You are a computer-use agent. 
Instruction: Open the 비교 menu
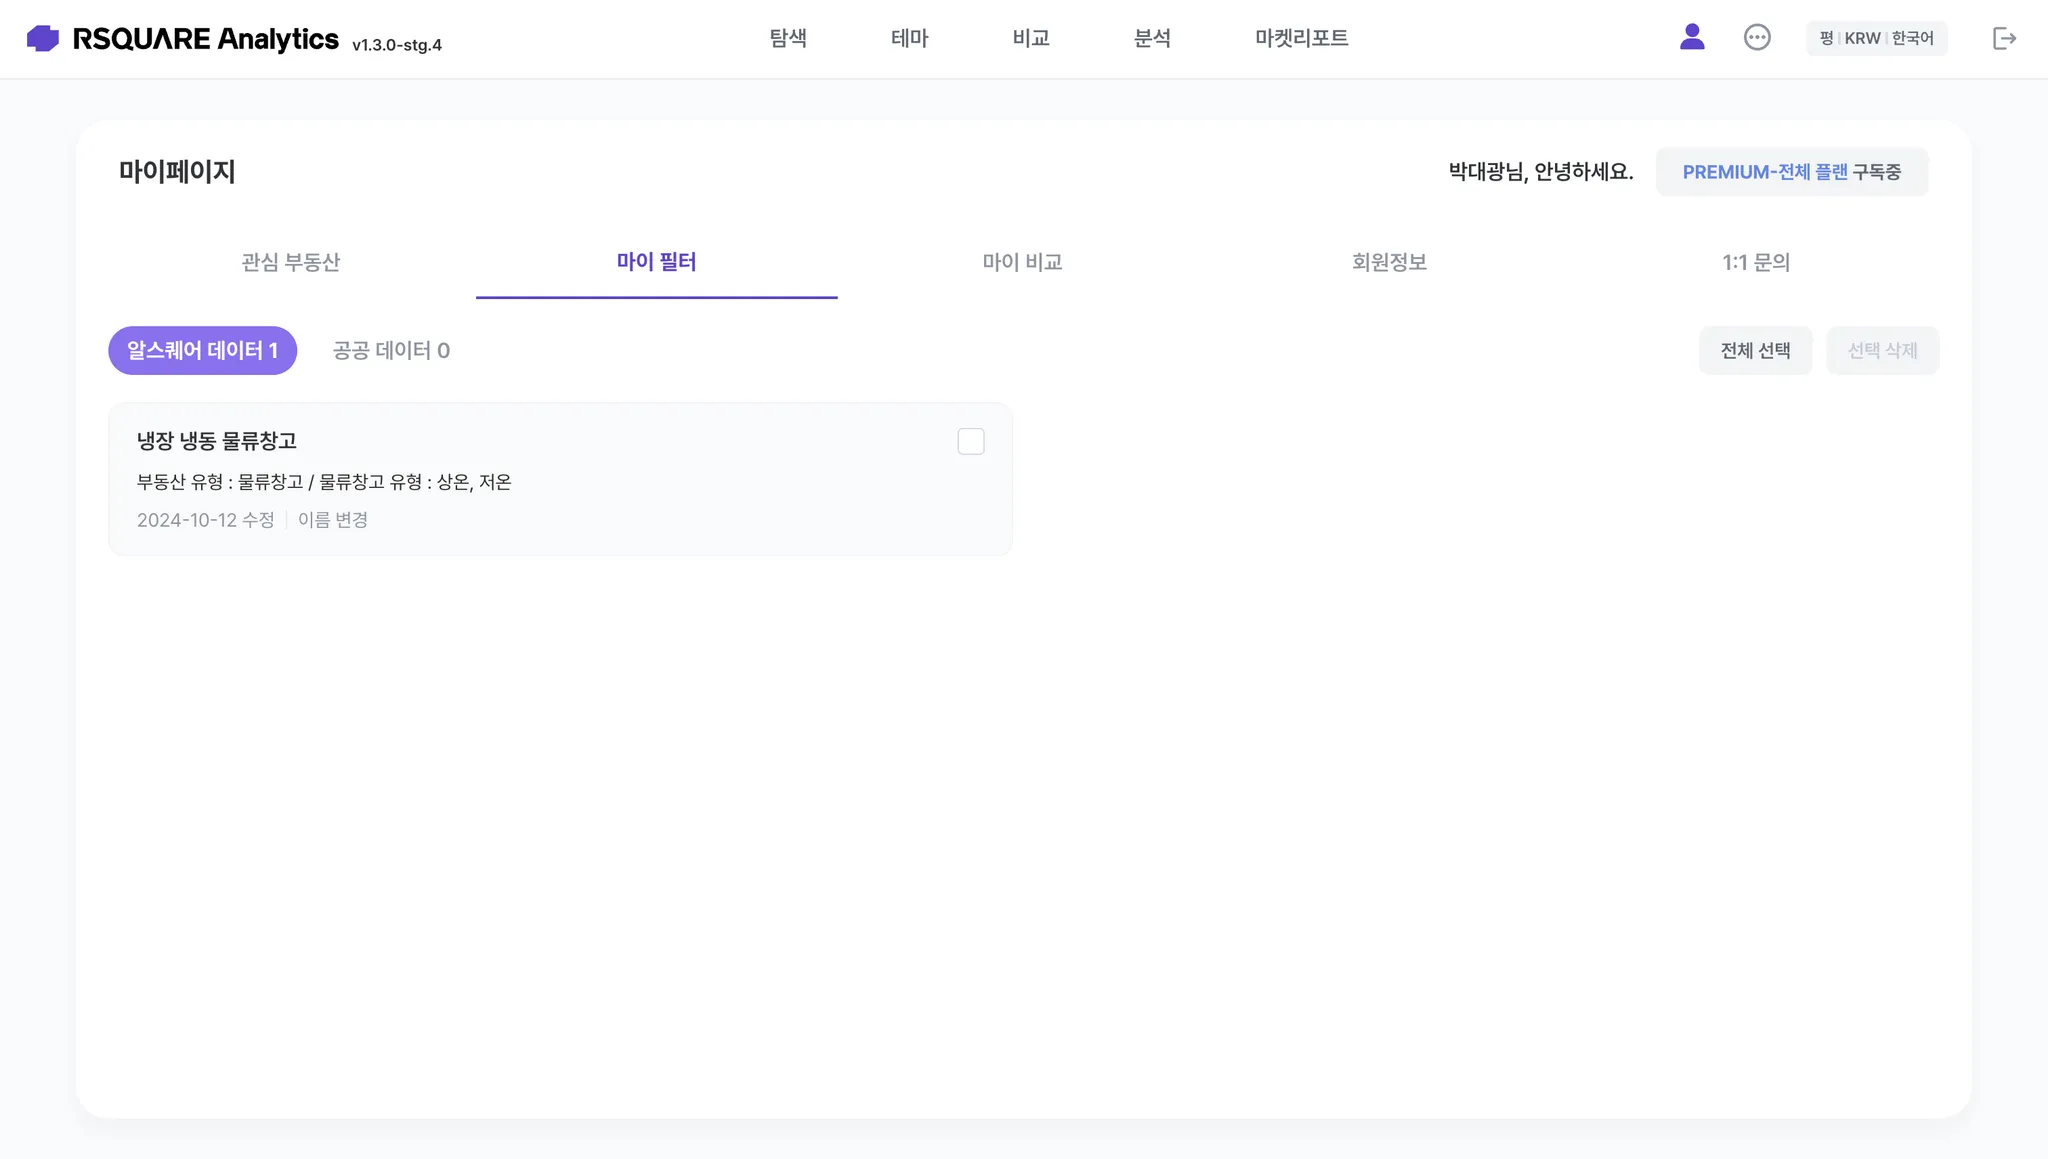[1030, 38]
